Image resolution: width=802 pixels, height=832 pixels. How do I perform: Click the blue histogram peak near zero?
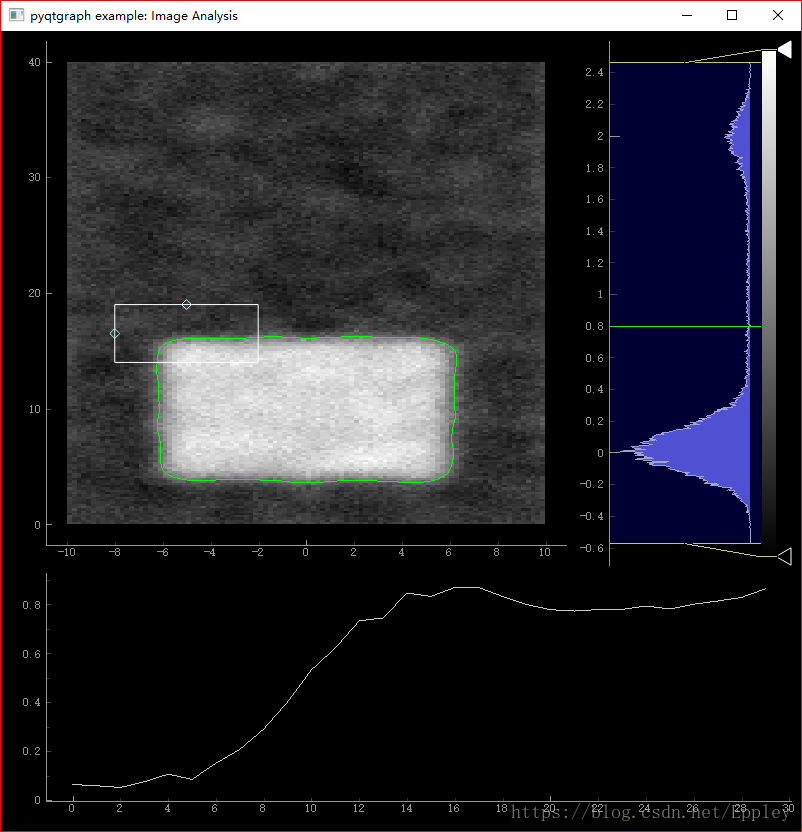[690, 451]
